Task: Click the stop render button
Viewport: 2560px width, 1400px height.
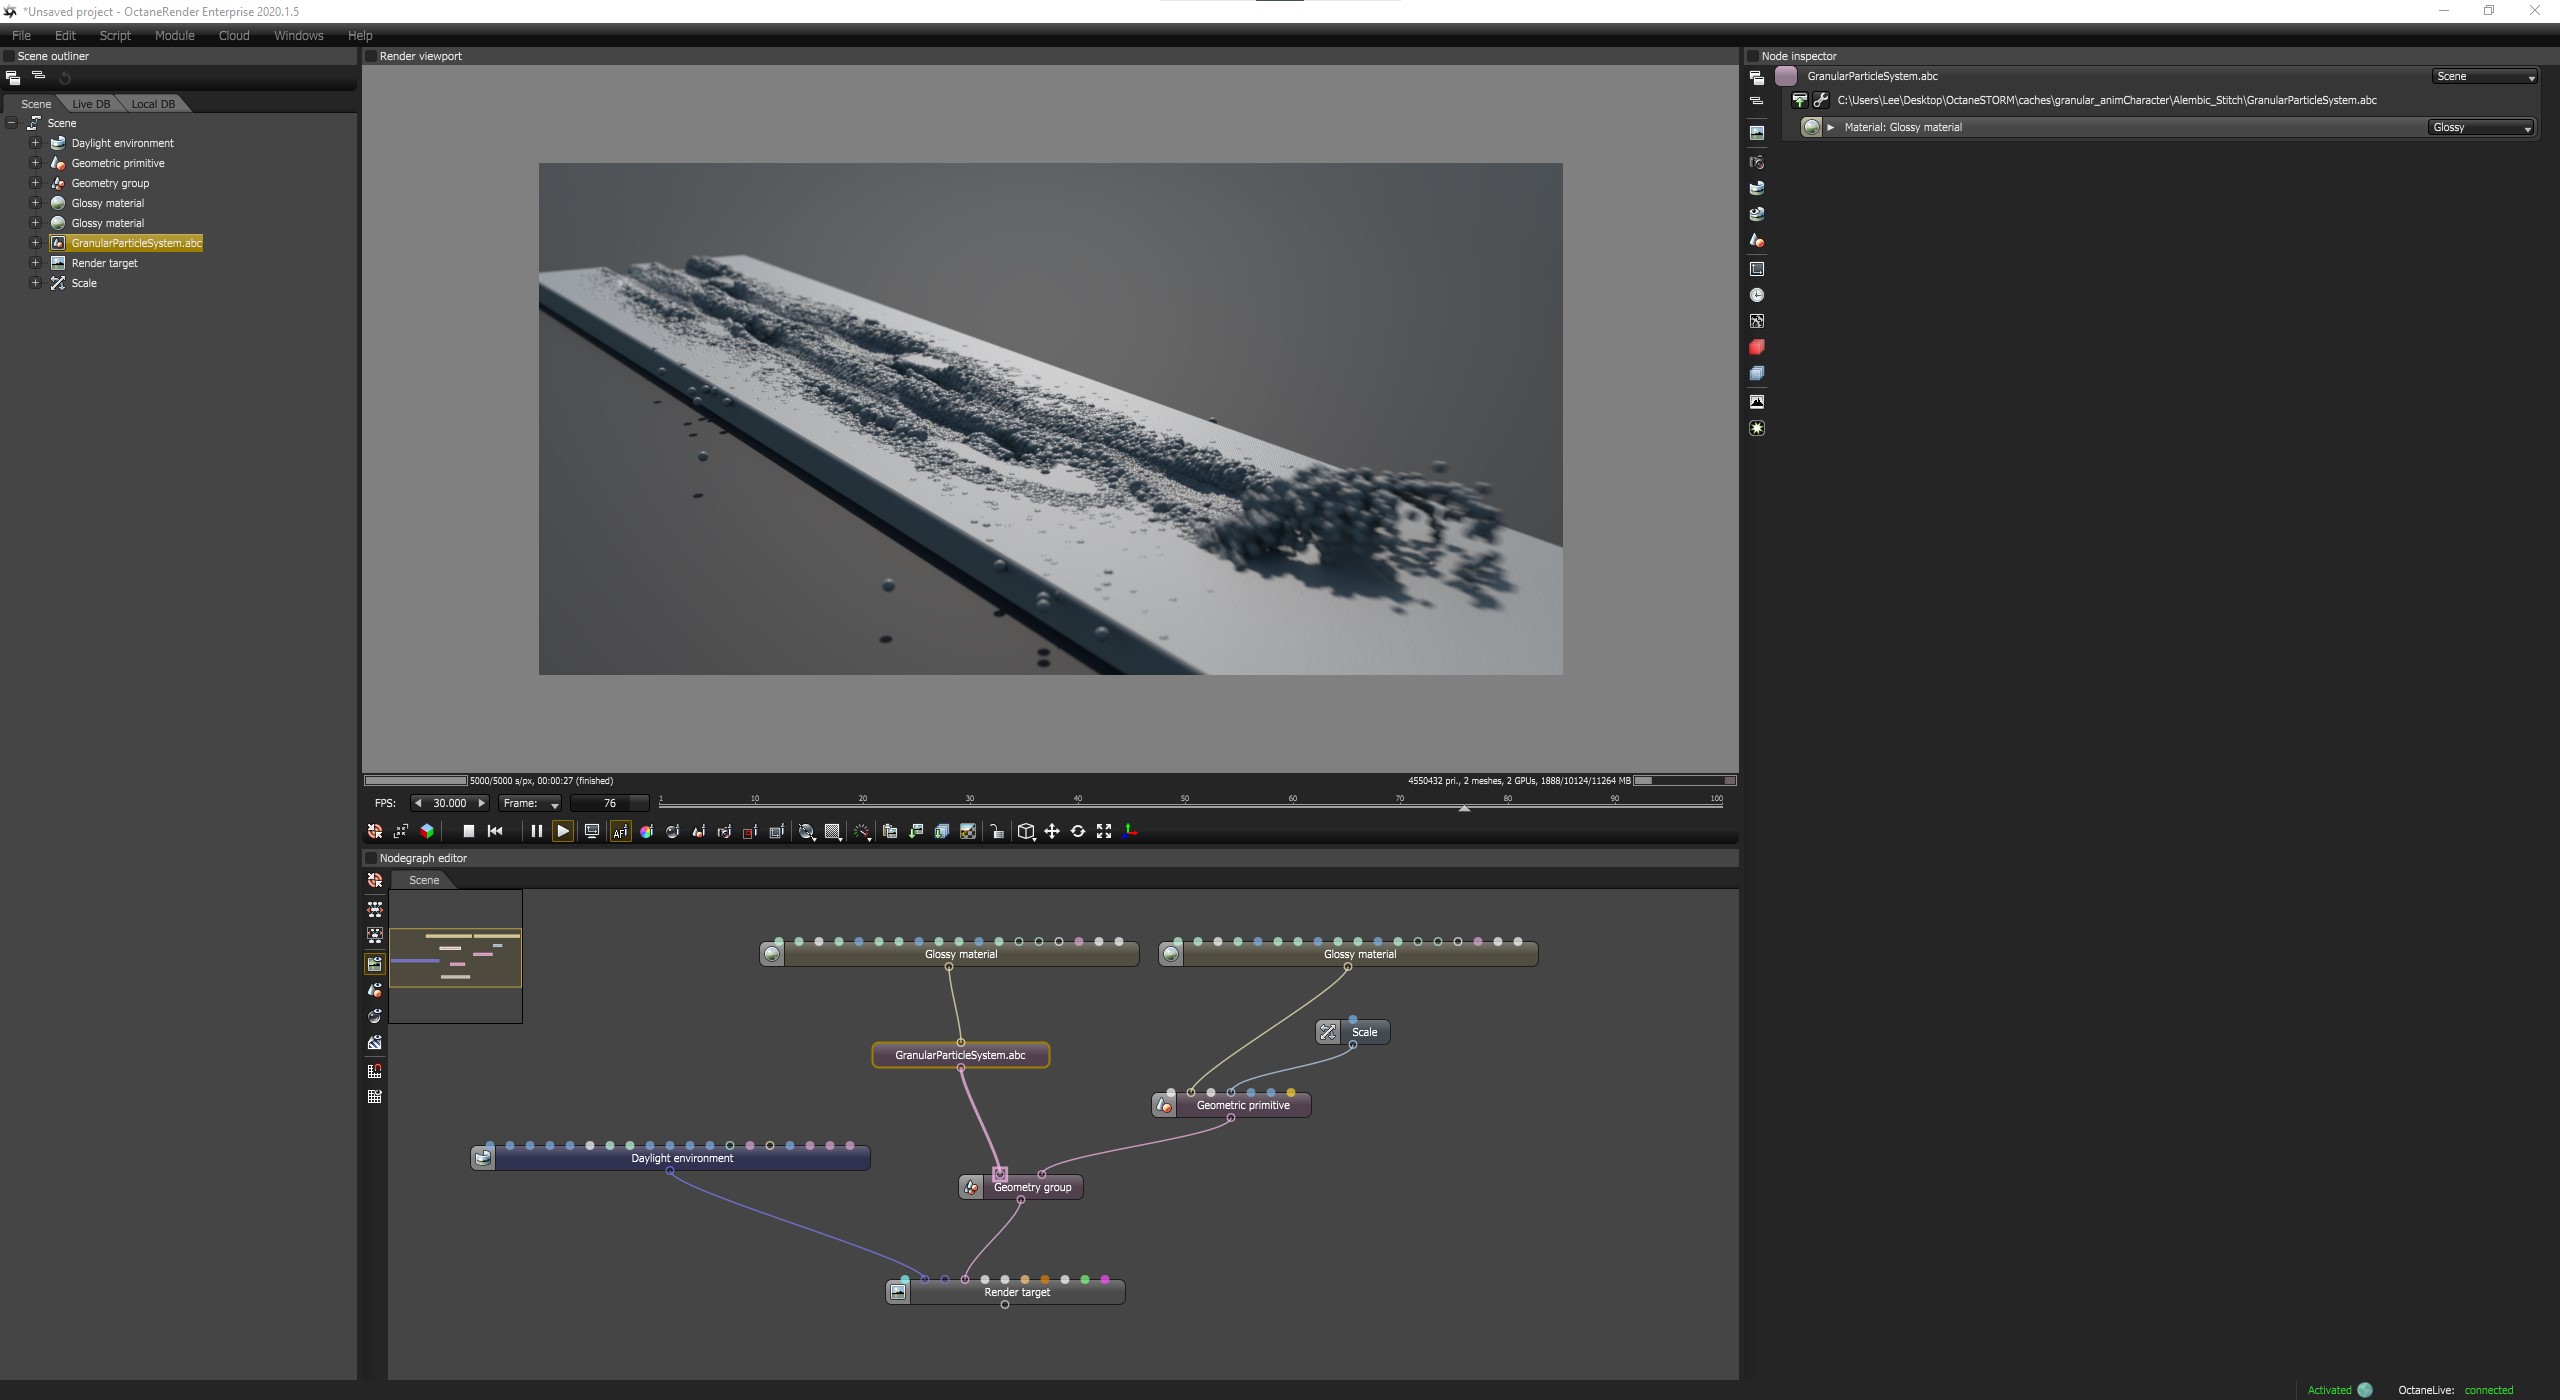Action: click(468, 831)
